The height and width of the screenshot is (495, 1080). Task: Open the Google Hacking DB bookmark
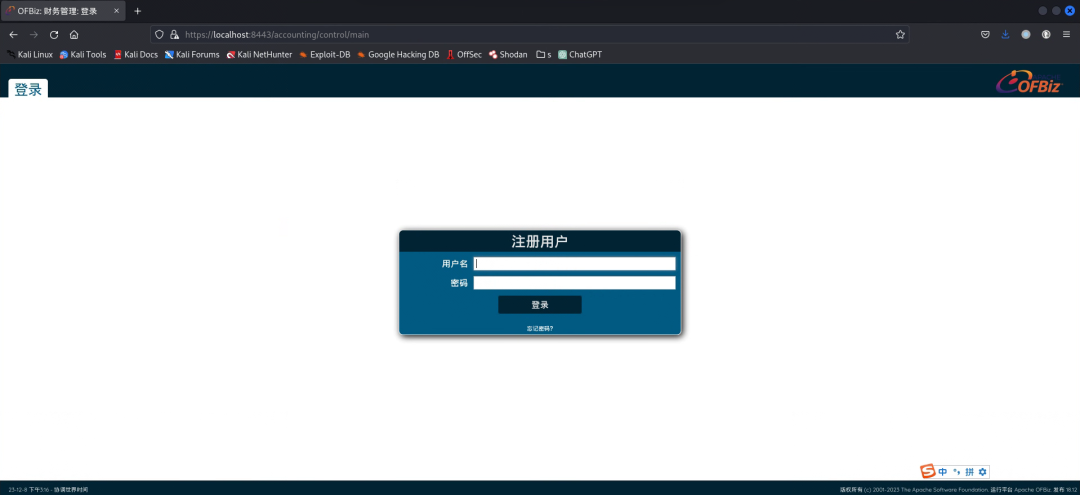(397, 54)
